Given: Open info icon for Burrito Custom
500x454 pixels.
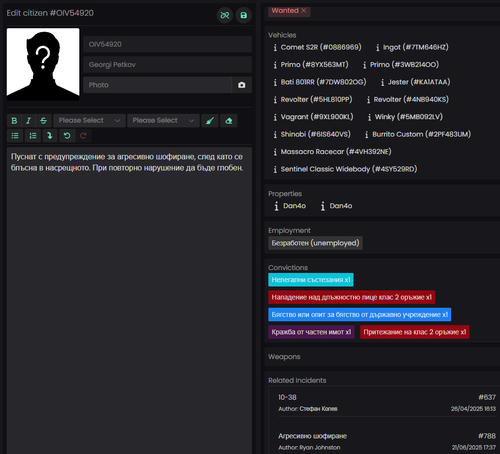Looking at the screenshot, I should coord(367,135).
